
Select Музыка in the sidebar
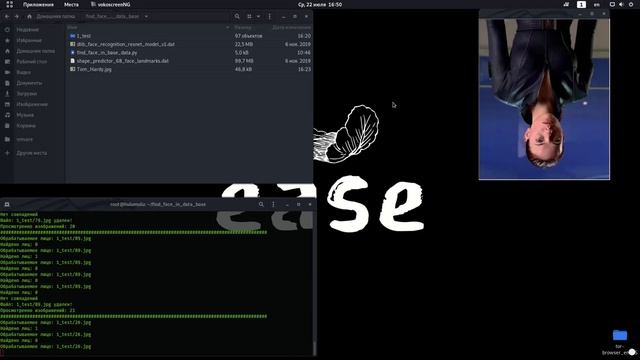(25, 115)
